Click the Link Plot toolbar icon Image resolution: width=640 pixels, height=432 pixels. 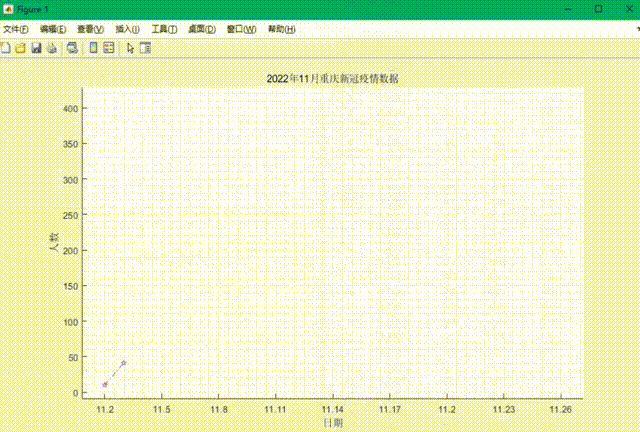[x=72, y=48]
